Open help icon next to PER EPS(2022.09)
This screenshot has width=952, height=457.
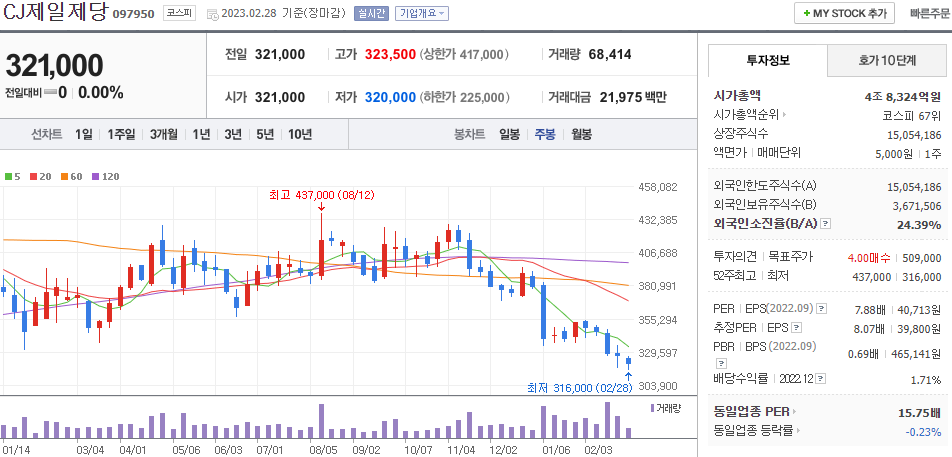(821, 309)
